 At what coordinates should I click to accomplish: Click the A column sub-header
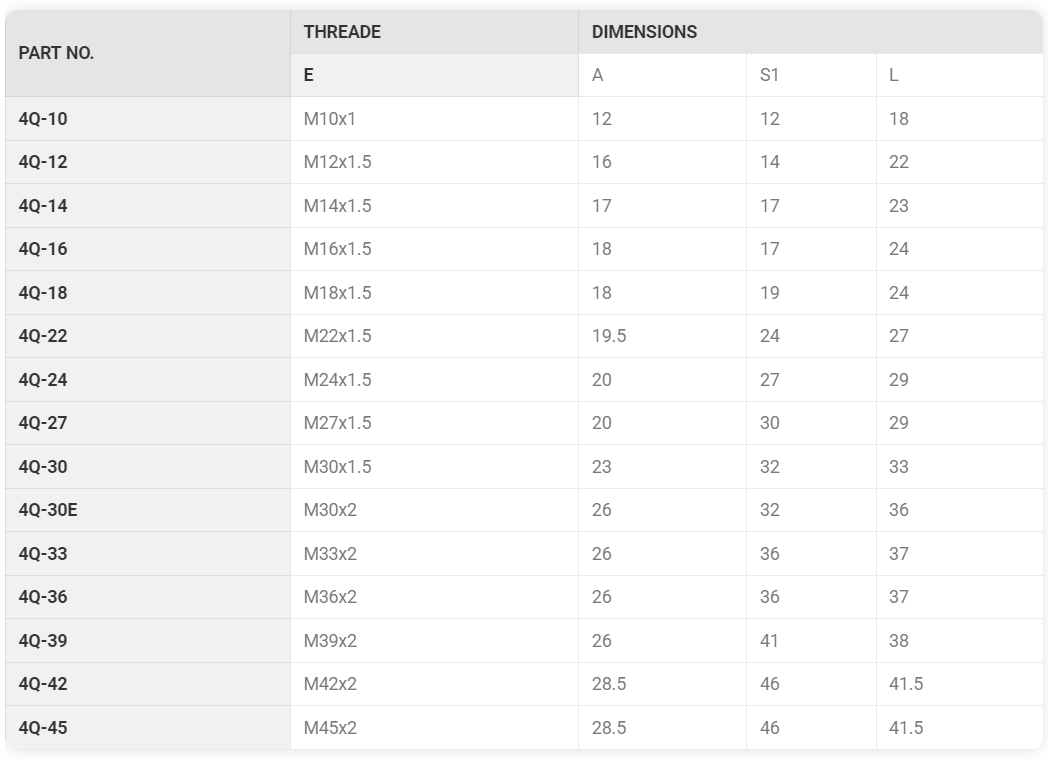[662, 75]
